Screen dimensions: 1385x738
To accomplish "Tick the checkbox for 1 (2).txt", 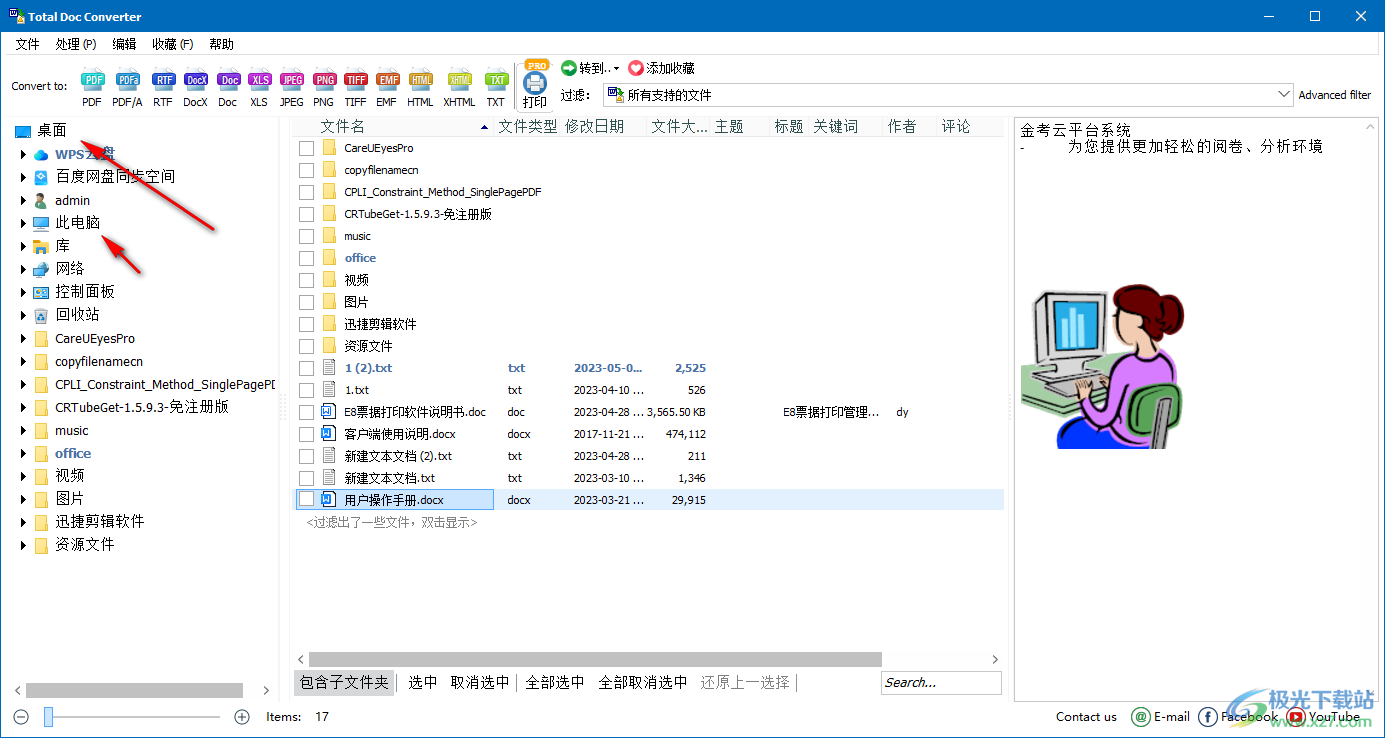I will pos(307,368).
